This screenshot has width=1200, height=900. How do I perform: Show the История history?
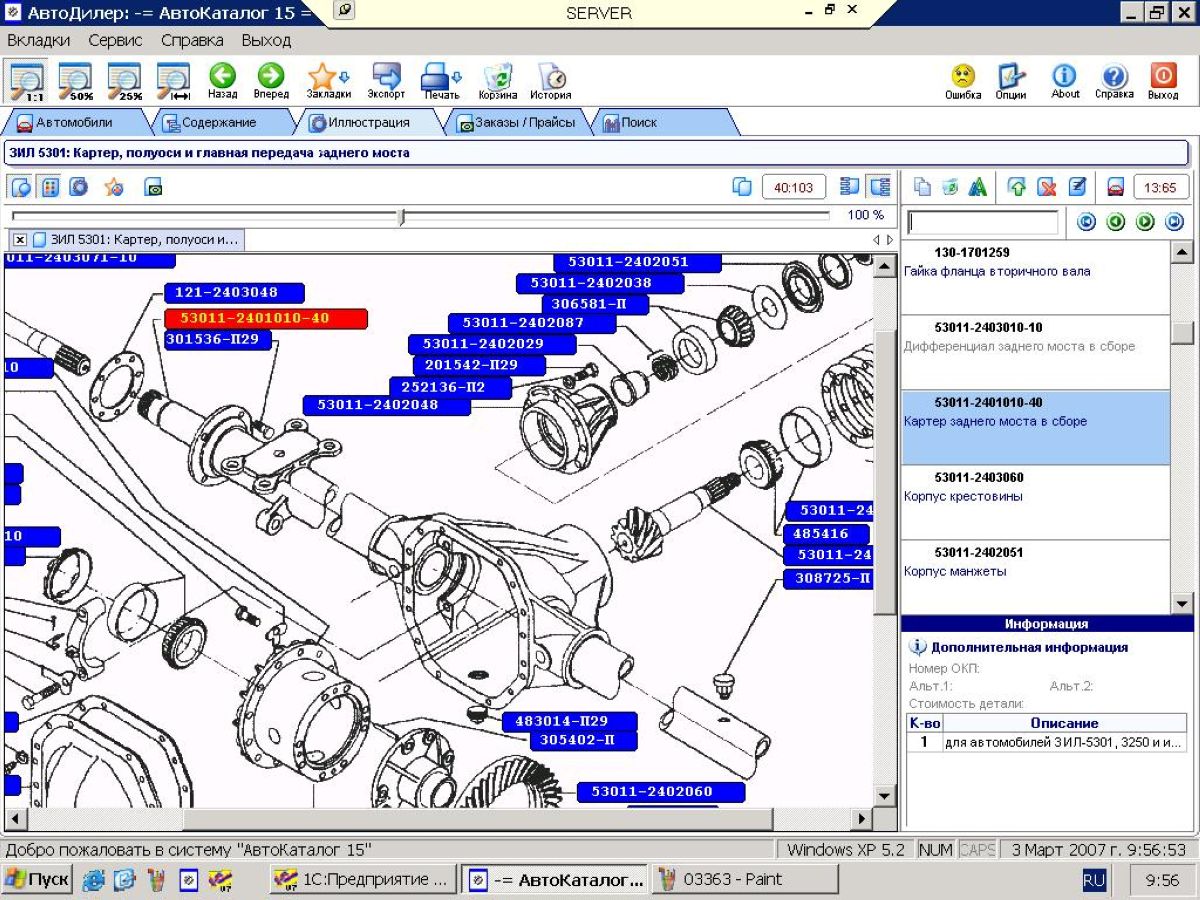click(551, 81)
